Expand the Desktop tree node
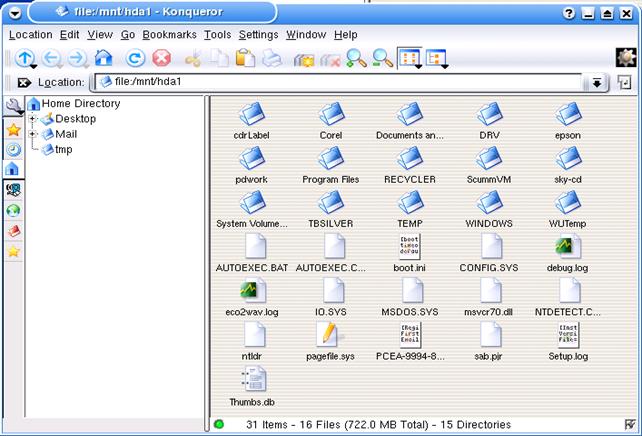642x436 pixels. pos(33,119)
